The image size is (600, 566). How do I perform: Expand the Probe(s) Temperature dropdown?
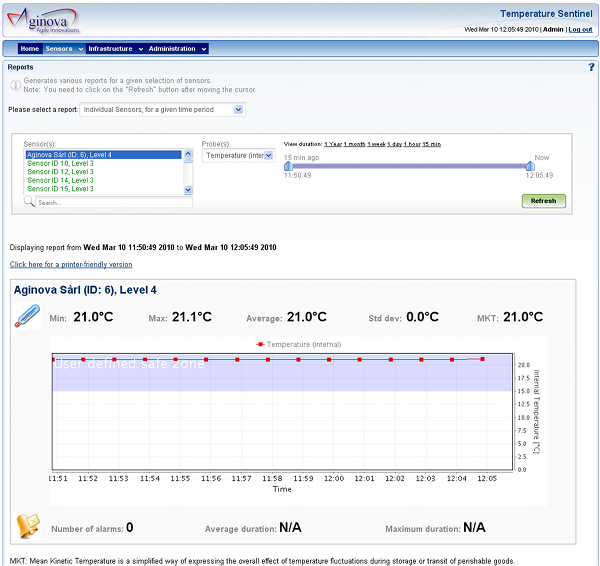coord(237,155)
